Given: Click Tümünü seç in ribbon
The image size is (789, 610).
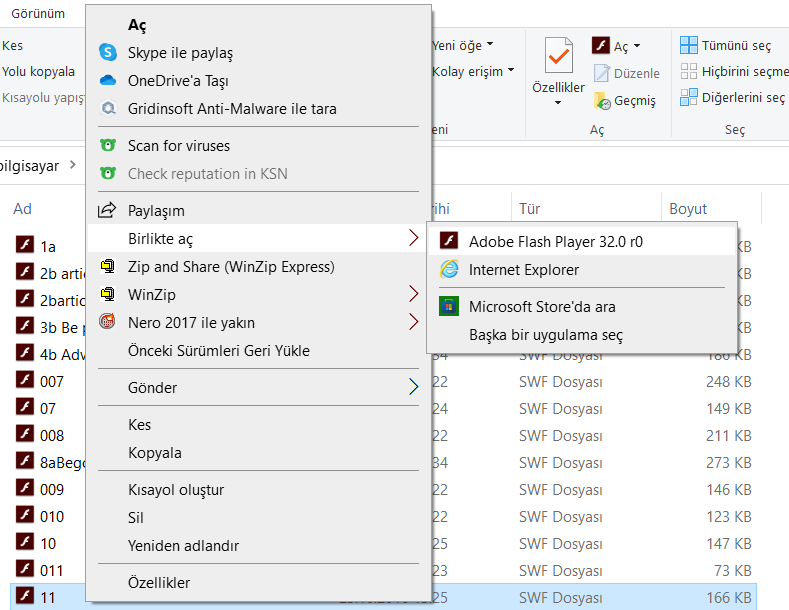Looking at the screenshot, I should coord(726,46).
